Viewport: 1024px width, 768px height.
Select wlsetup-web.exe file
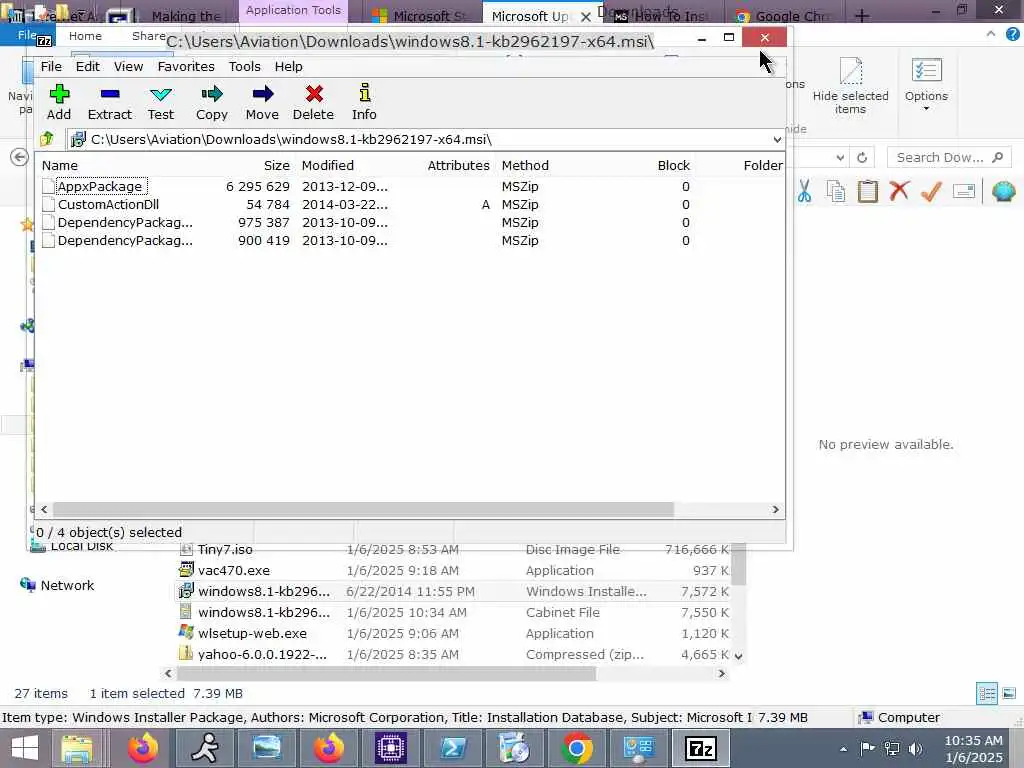[252, 633]
